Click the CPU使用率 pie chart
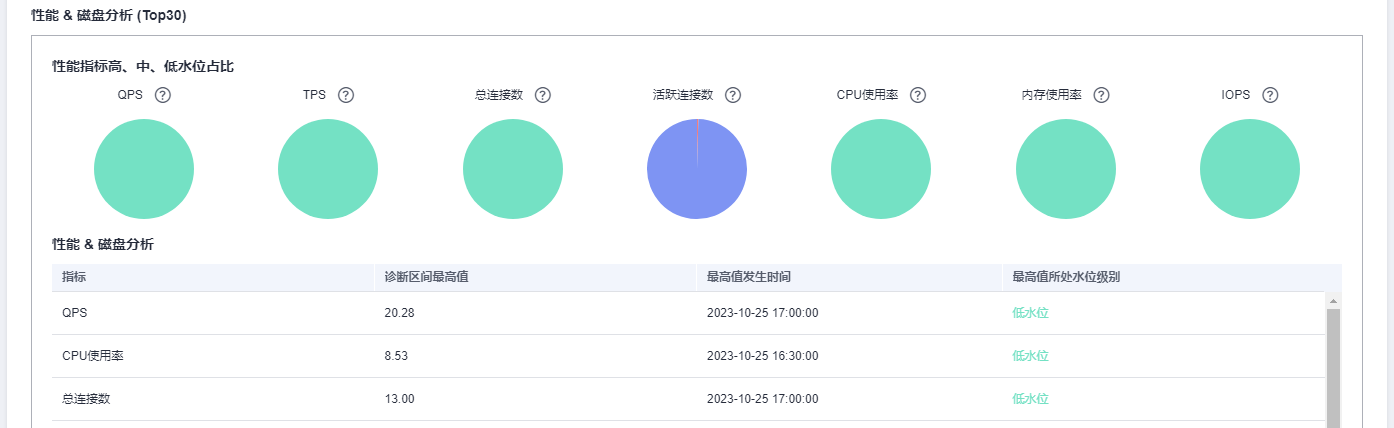This screenshot has width=1394, height=428. click(881, 169)
